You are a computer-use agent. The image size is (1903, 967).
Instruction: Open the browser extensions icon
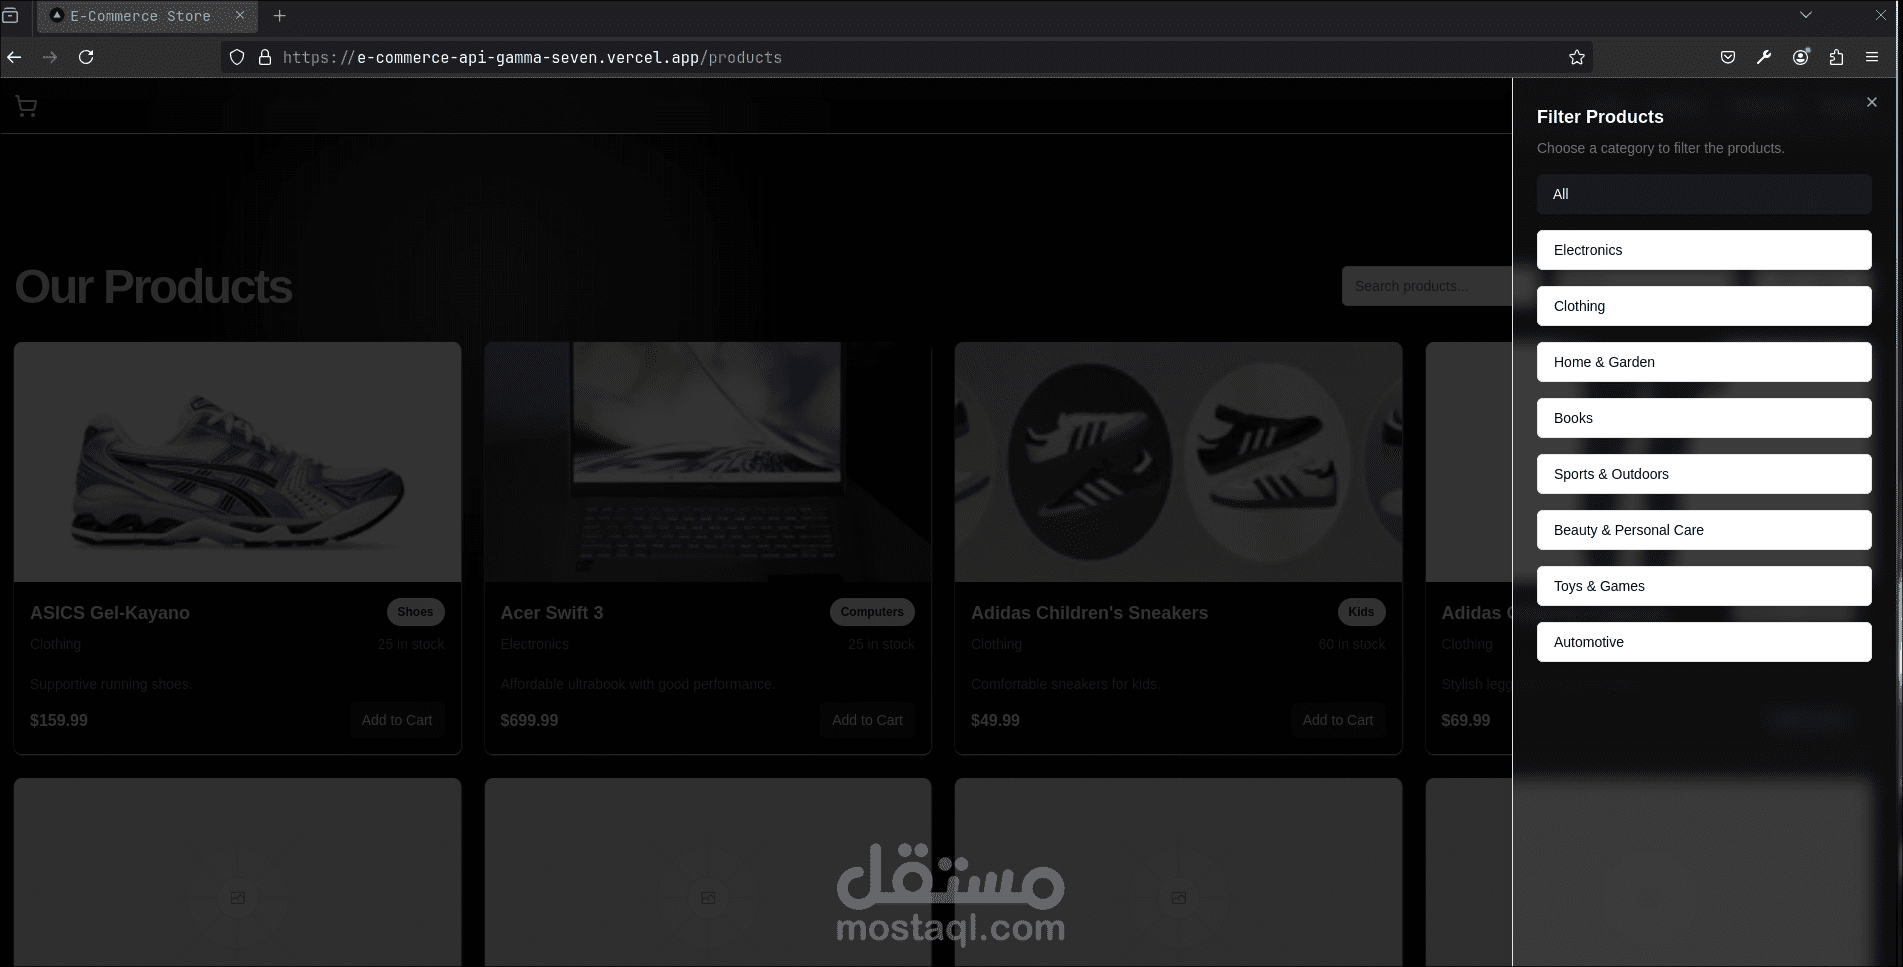[x=1836, y=57]
